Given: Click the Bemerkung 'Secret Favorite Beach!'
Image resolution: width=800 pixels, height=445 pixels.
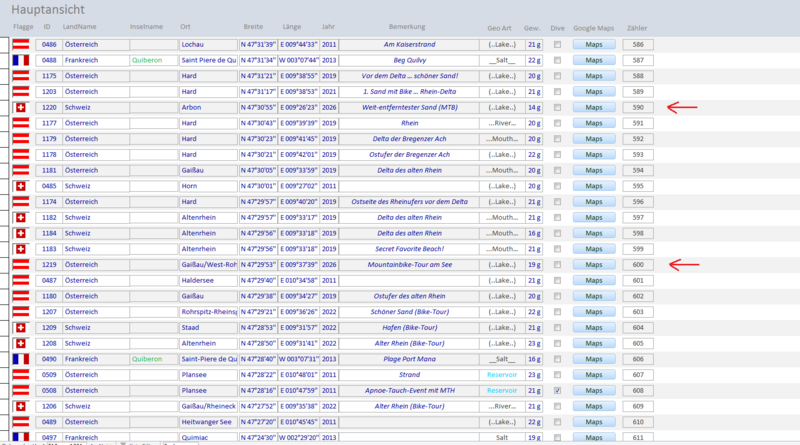Looking at the screenshot, I should pyautogui.click(x=409, y=249).
